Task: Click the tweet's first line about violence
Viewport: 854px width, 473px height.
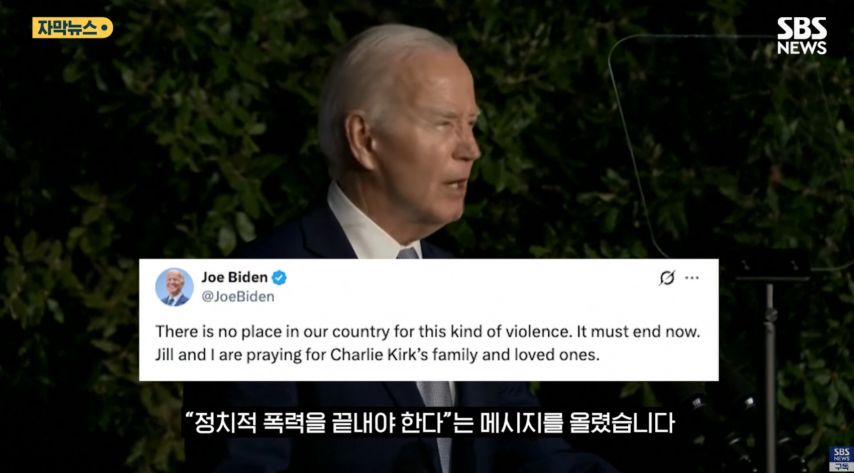Action: click(427, 332)
